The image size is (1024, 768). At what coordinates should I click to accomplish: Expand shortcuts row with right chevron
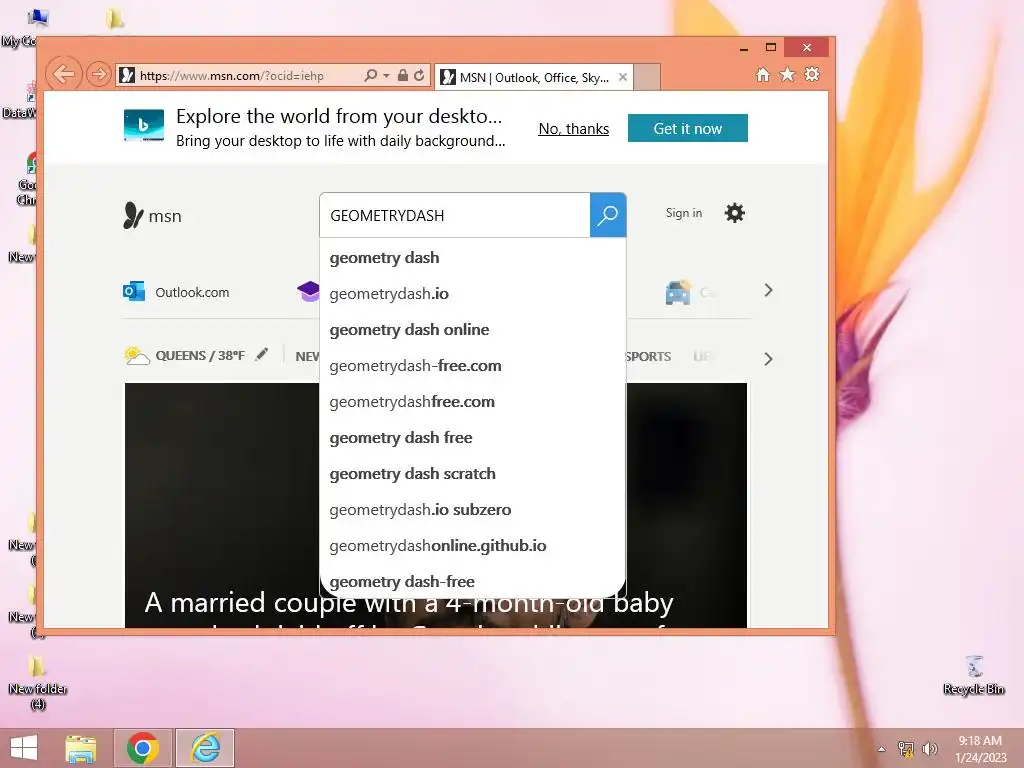[768, 291]
